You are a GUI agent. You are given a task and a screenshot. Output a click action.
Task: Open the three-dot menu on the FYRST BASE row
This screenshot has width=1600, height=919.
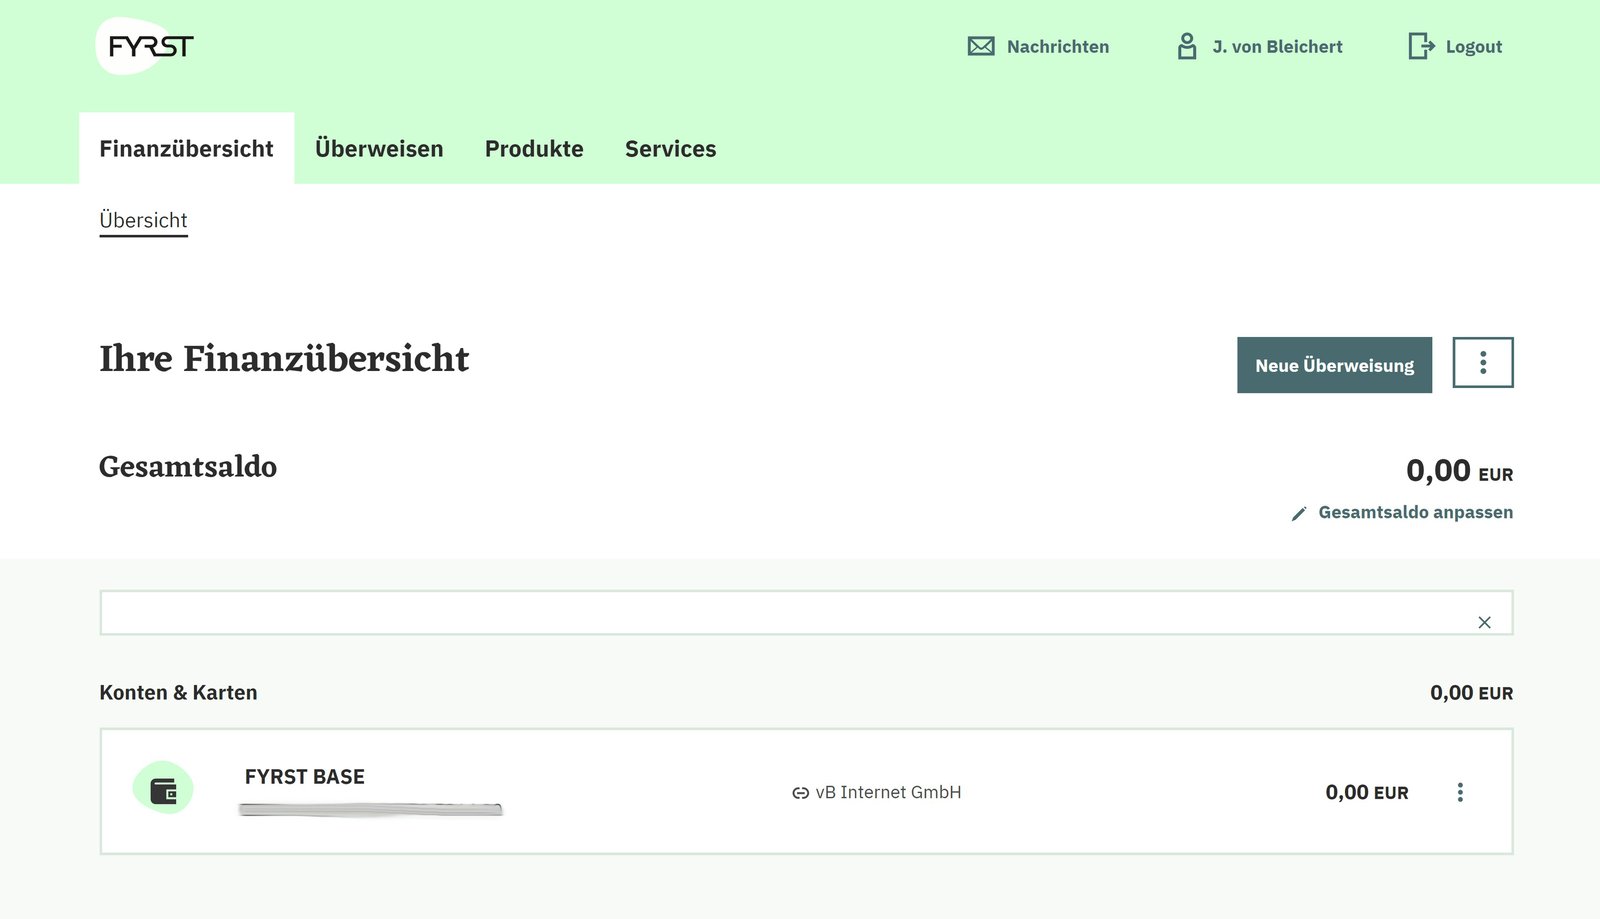click(x=1461, y=792)
